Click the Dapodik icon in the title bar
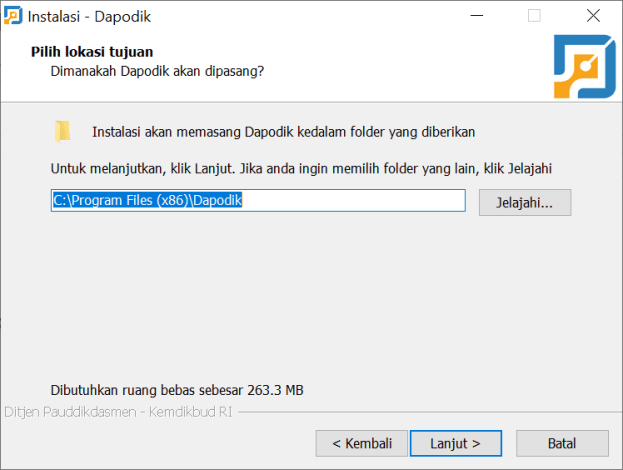 tap(13, 16)
